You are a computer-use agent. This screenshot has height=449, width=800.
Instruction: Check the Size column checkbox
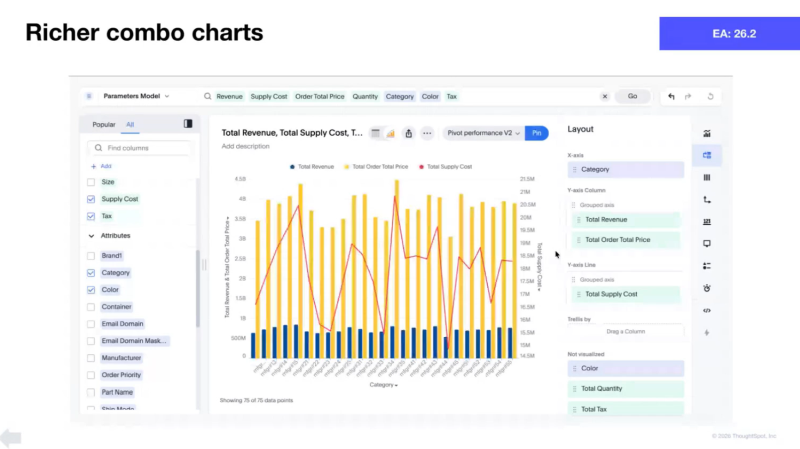[x=91, y=182]
